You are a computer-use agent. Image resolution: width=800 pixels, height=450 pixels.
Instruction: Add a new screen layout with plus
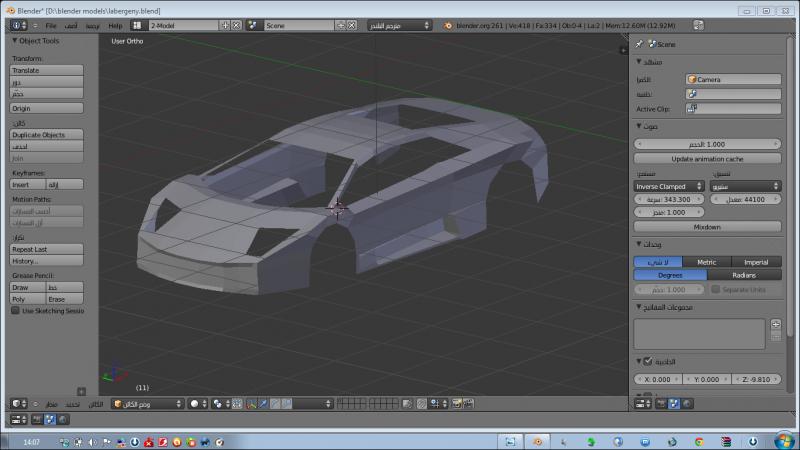pos(225,25)
